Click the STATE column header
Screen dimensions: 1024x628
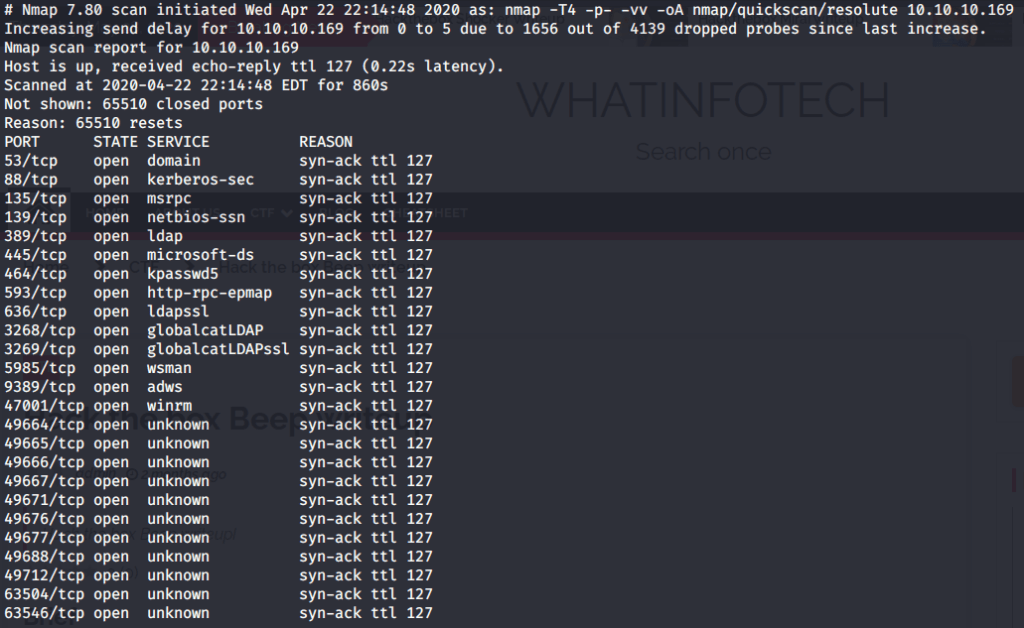pyautogui.click(x=115, y=142)
